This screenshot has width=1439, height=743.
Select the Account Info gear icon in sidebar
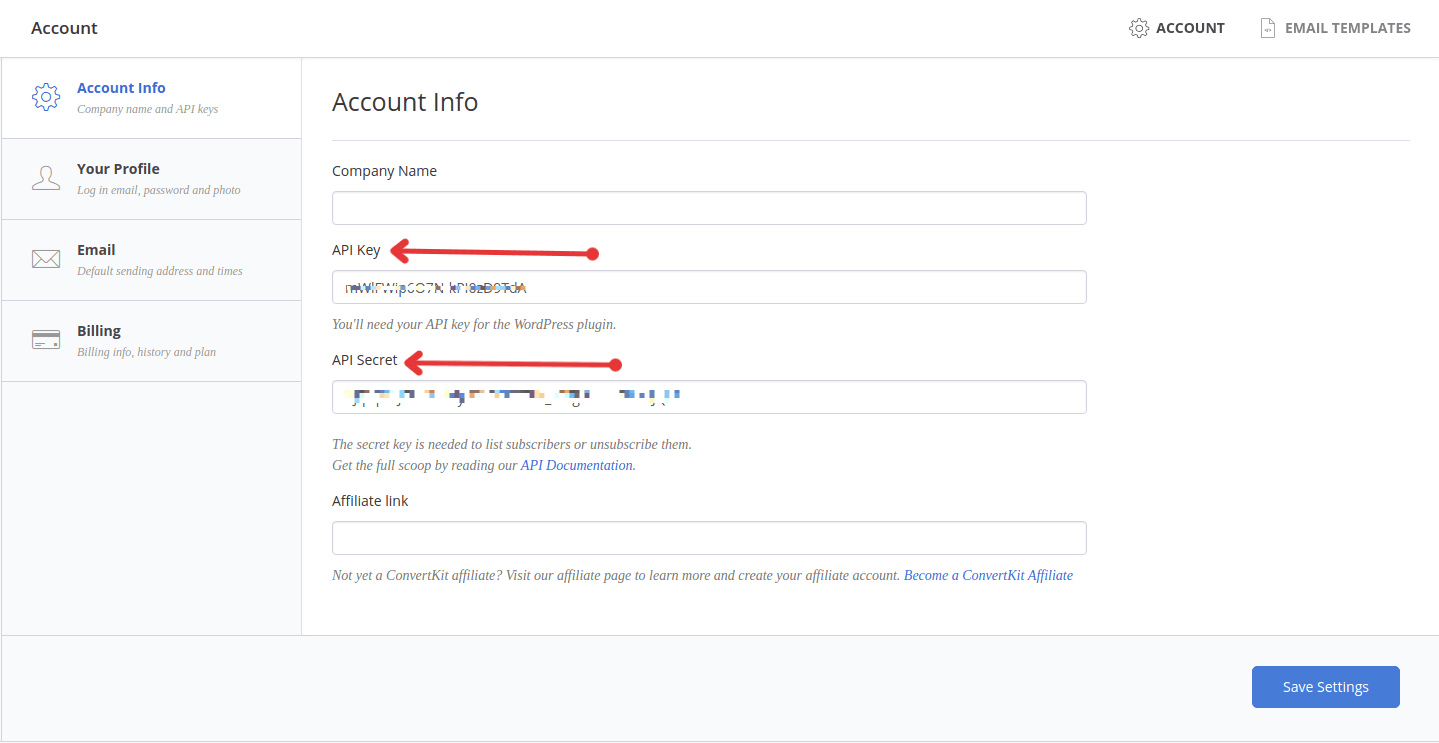tap(46, 97)
